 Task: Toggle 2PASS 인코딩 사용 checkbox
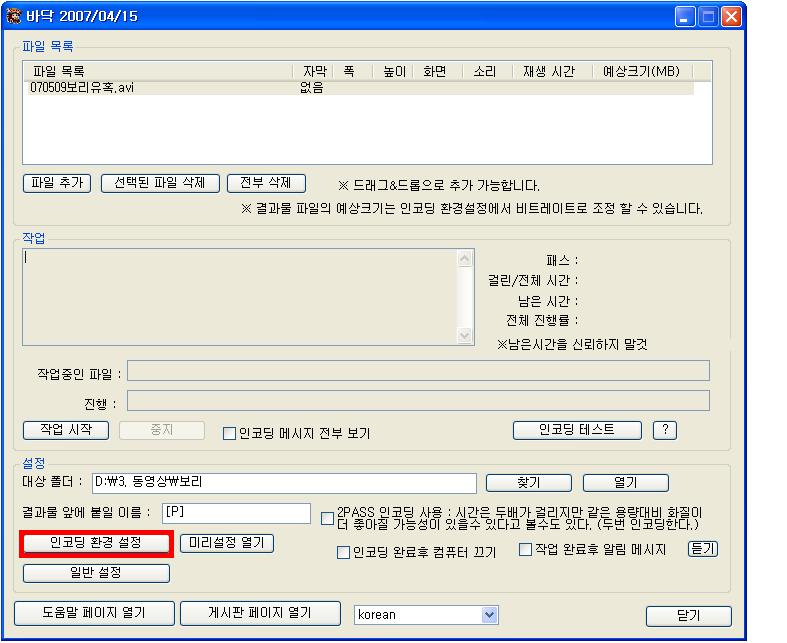327,519
